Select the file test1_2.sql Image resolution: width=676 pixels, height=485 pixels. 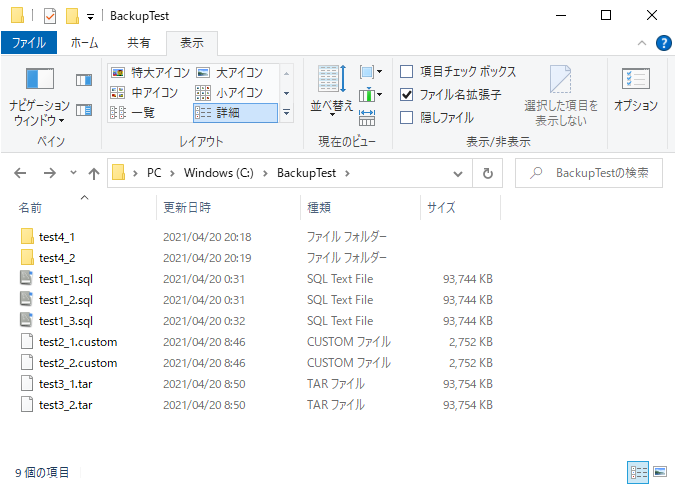pos(66,300)
